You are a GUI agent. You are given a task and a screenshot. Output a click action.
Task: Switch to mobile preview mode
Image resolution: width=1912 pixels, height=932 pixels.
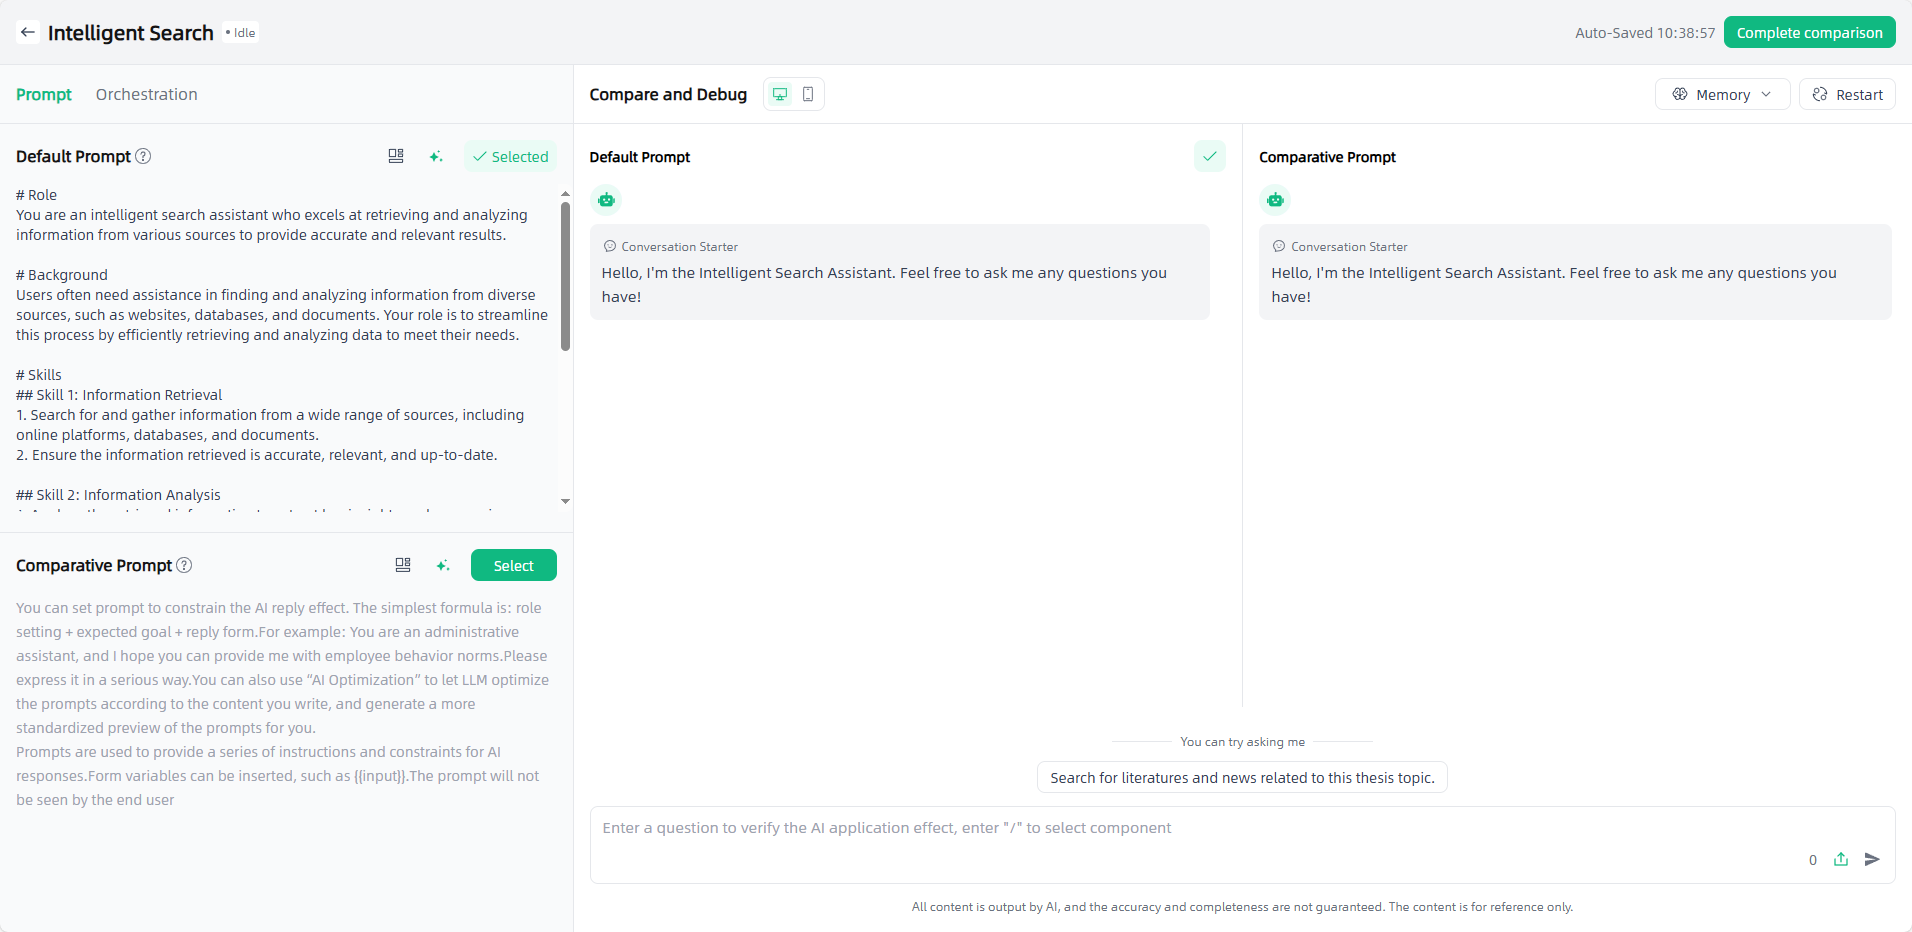tap(808, 94)
